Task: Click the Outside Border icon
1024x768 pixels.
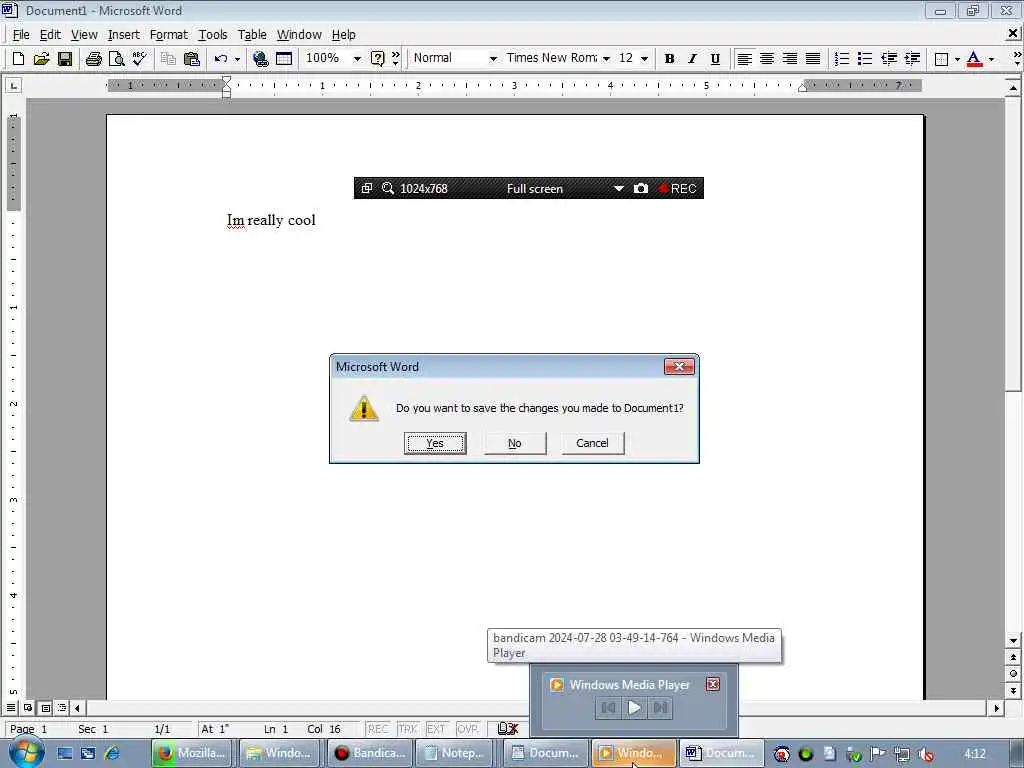Action: (941, 59)
